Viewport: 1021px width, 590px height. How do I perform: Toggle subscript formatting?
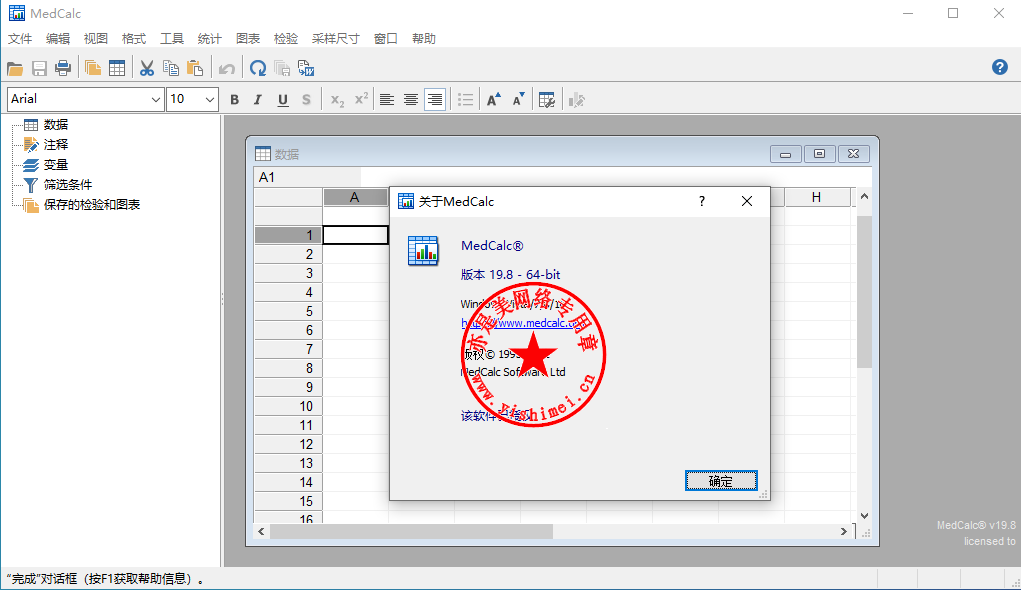[x=337, y=100]
